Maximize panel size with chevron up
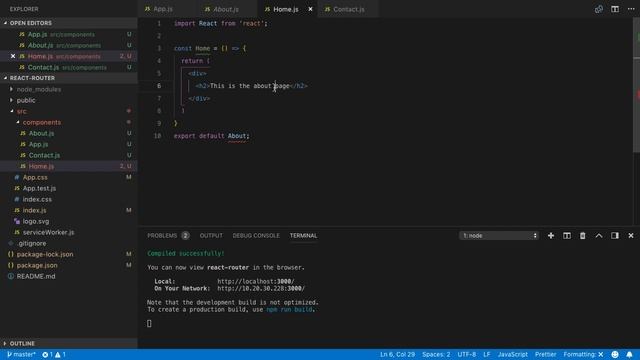This screenshot has width=640, height=360. pos(598,236)
